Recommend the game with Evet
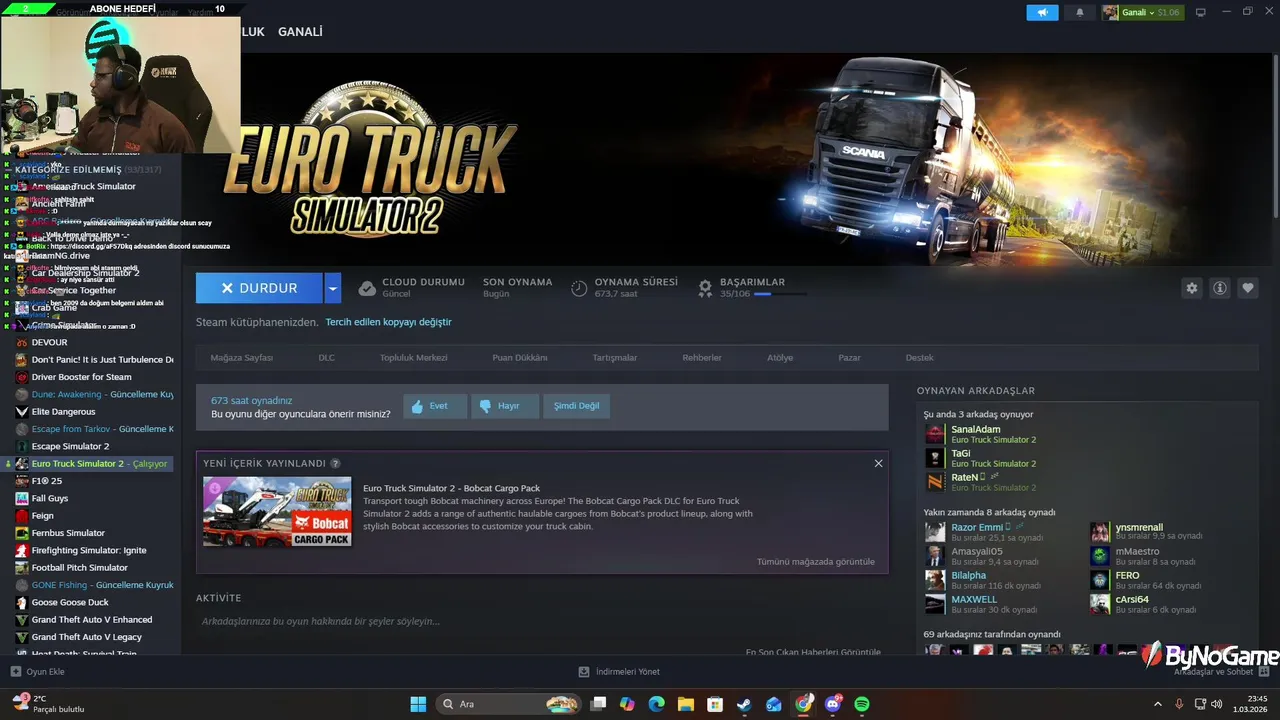This screenshot has width=1280, height=720. (x=435, y=406)
